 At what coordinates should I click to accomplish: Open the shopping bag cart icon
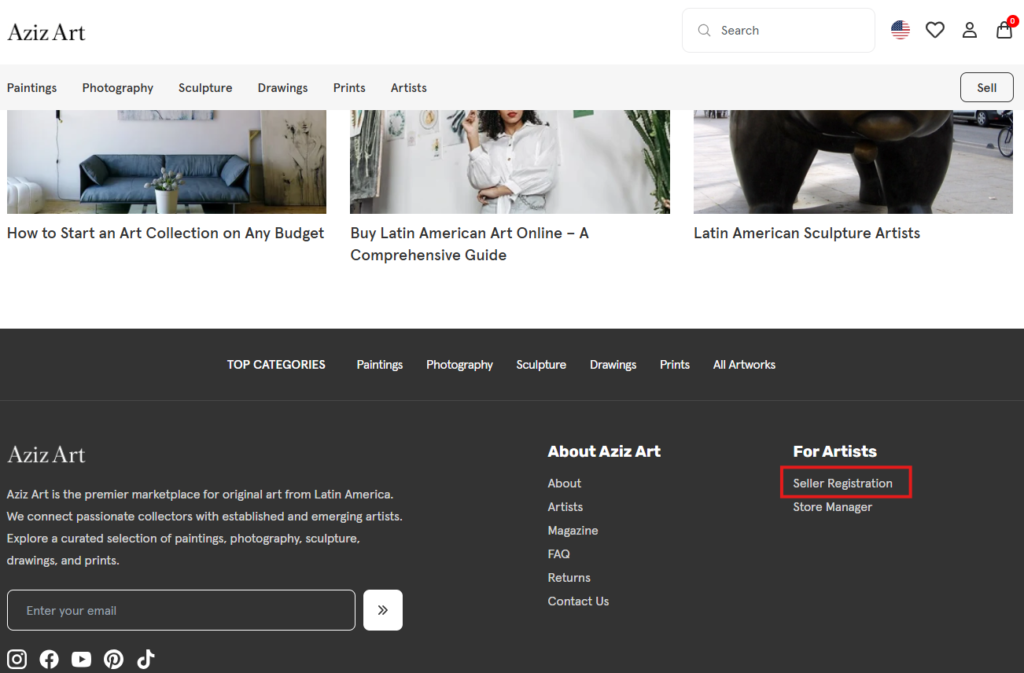tap(1004, 30)
